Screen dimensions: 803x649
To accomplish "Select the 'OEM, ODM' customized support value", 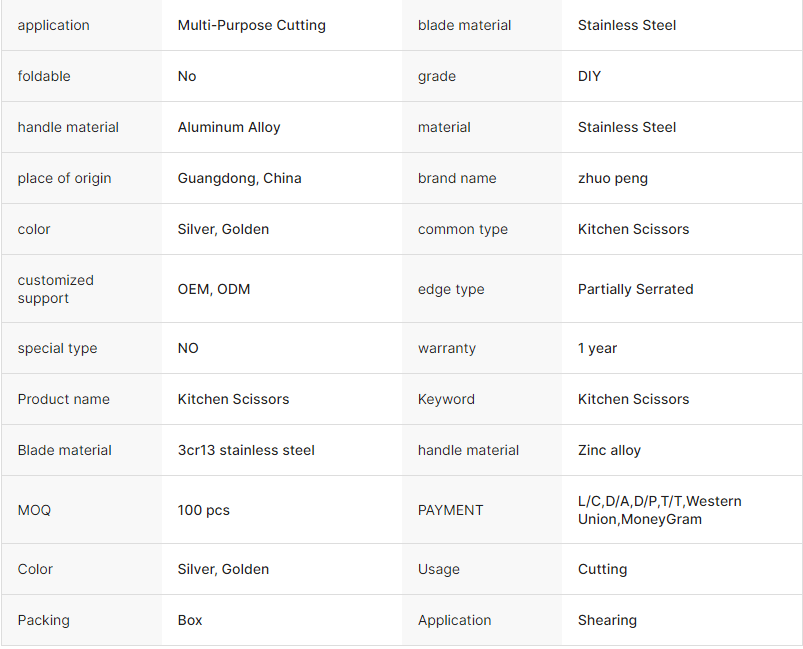I will (x=214, y=289).
